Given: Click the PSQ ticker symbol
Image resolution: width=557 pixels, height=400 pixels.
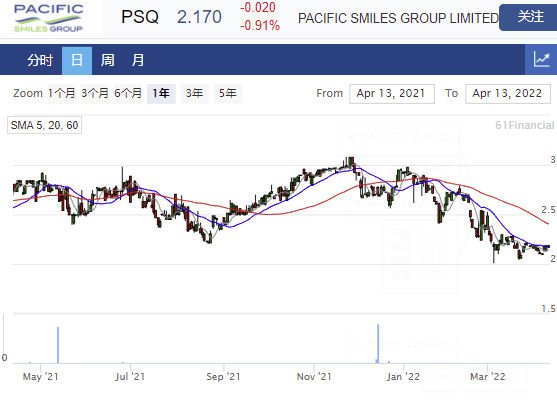Looking at the screenshot, I should click(140, 17).
